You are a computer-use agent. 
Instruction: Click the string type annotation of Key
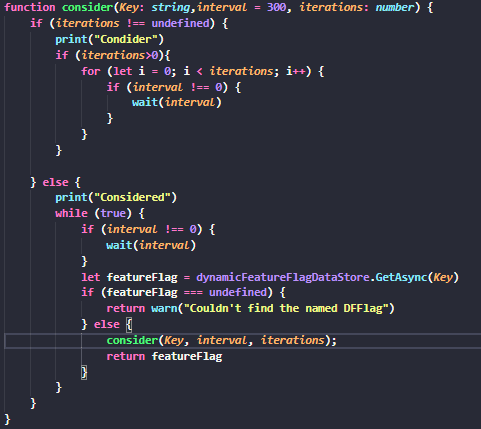[171, 7]
